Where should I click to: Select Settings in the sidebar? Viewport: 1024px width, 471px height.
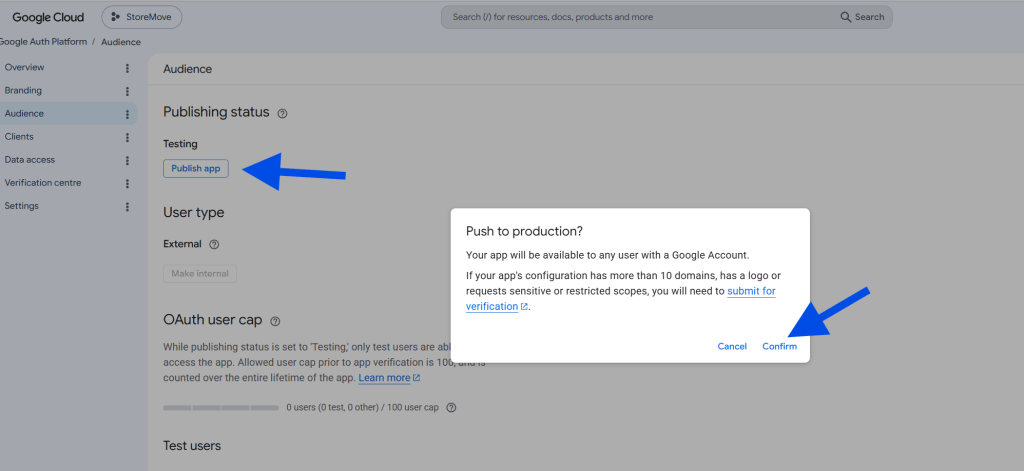pos(22,206)
